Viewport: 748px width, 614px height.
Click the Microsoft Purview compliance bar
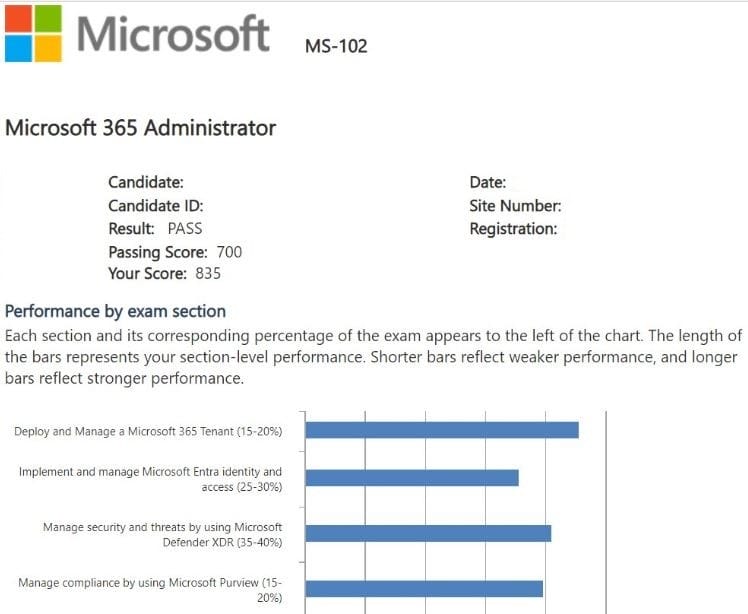tap(424, 589)
